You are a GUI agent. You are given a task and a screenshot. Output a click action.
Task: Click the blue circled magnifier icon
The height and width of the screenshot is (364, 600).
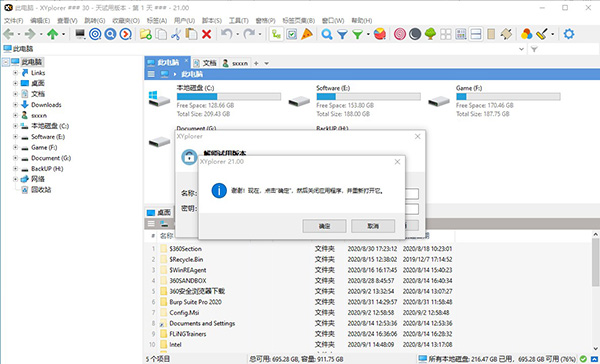click(110, 34)
